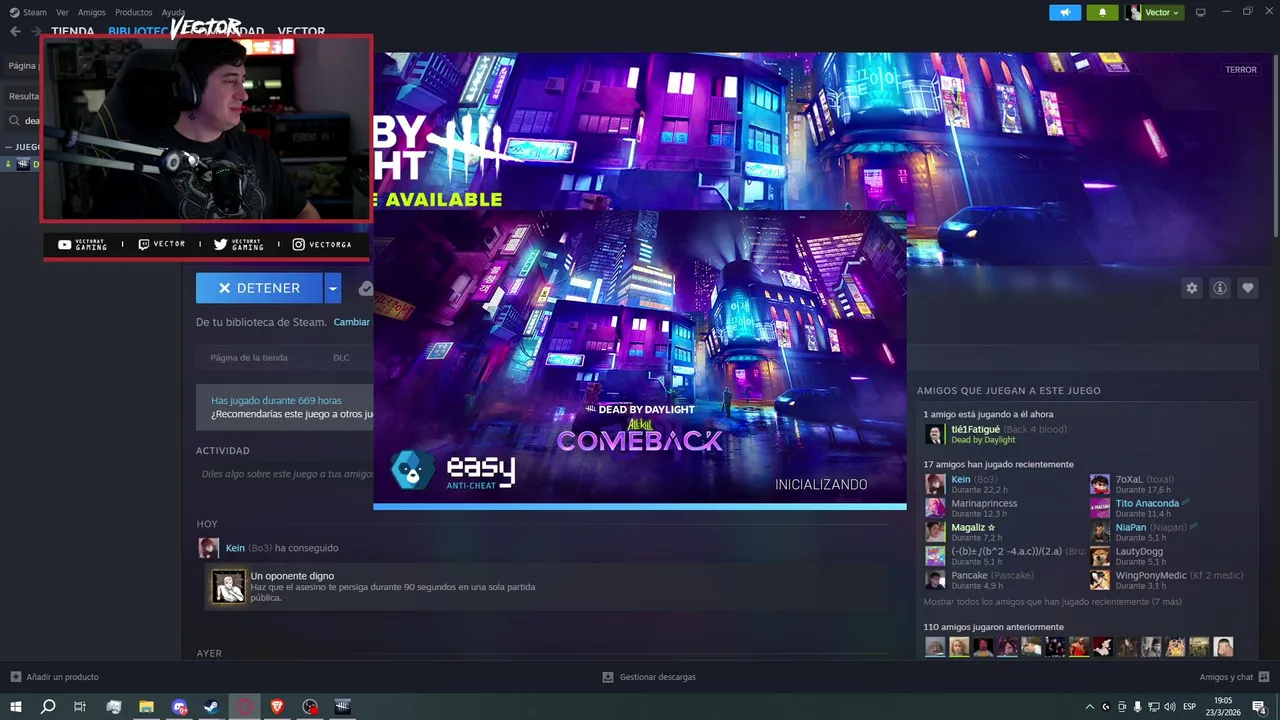Open Task View on taskbar
This screenshot has height=720, width=1280.
click(x=80, y=707)
